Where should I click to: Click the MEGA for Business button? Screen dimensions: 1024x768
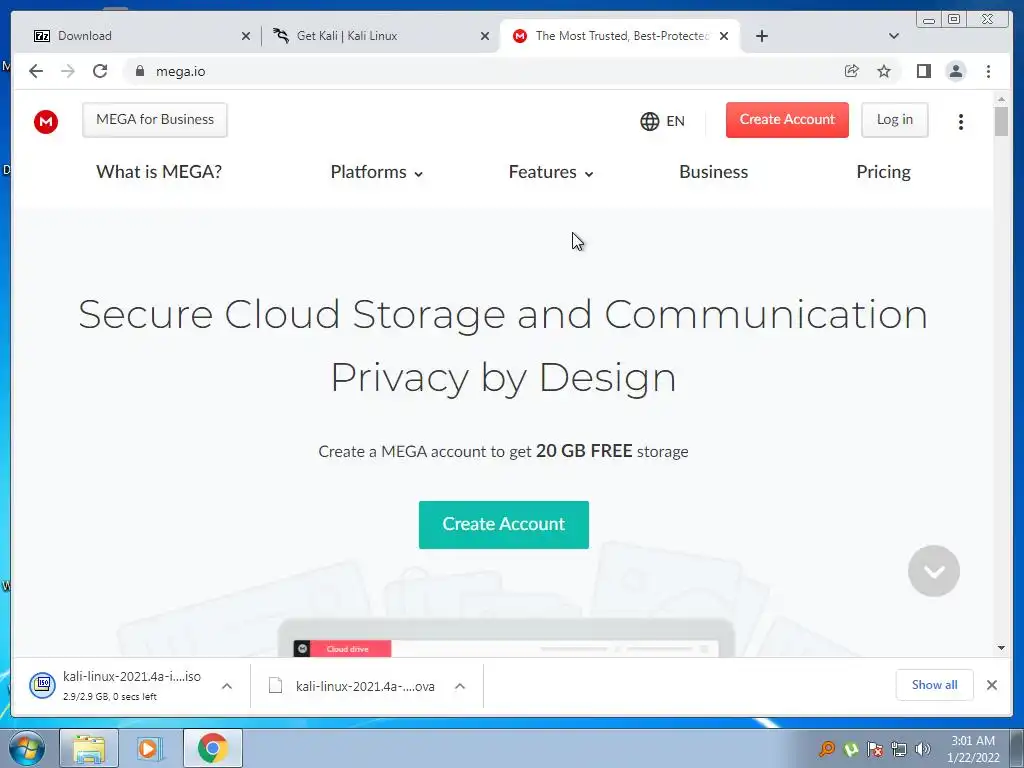(155, 120)
